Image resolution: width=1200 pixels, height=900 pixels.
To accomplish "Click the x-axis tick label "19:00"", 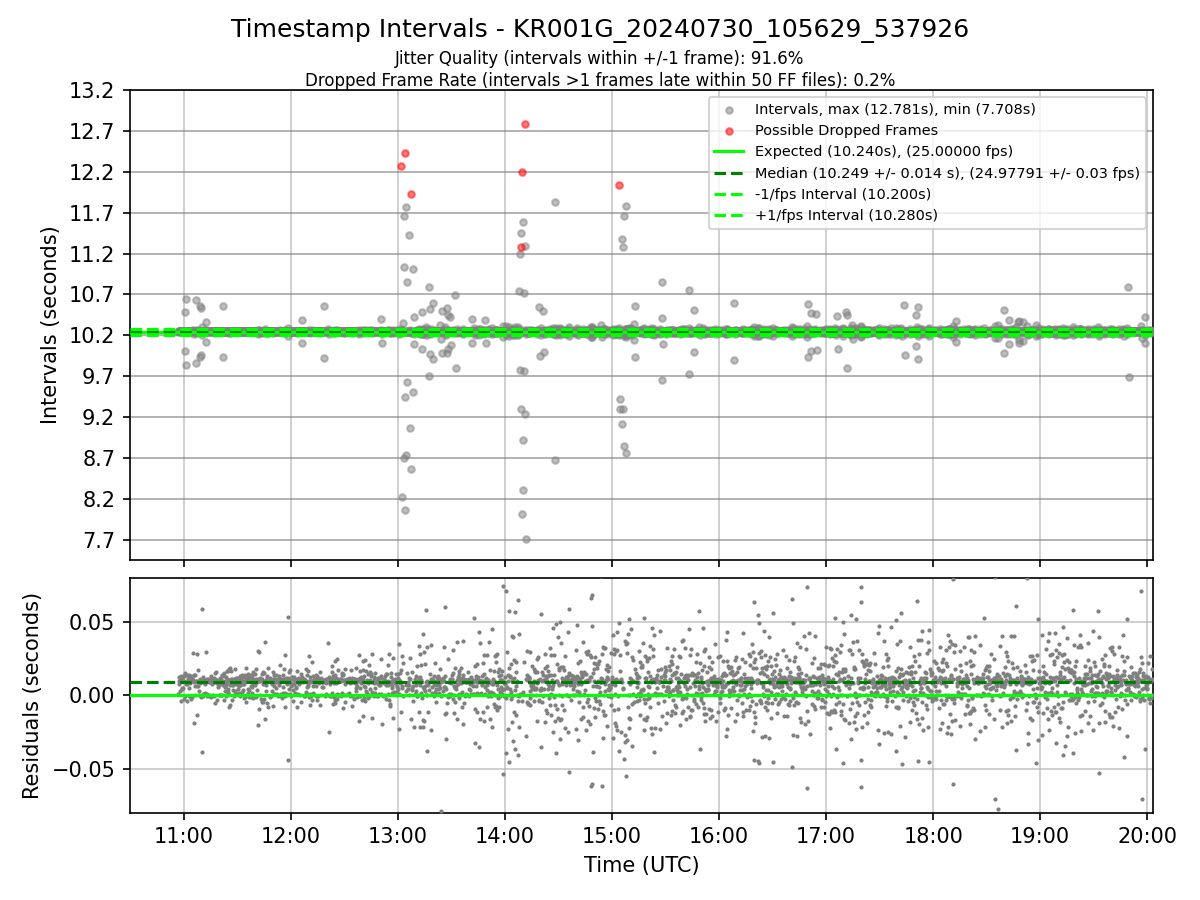I will [1039, 836].
